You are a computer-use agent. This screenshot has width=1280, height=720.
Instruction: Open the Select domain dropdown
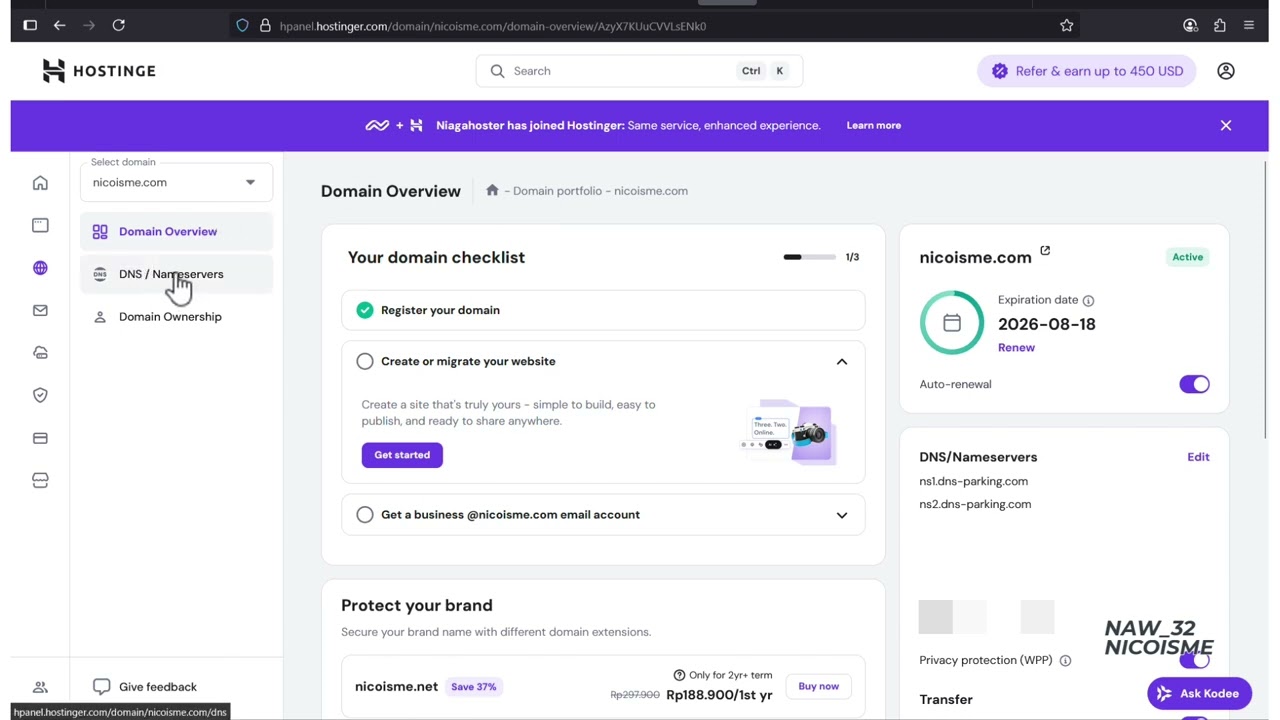coord(176,182)
